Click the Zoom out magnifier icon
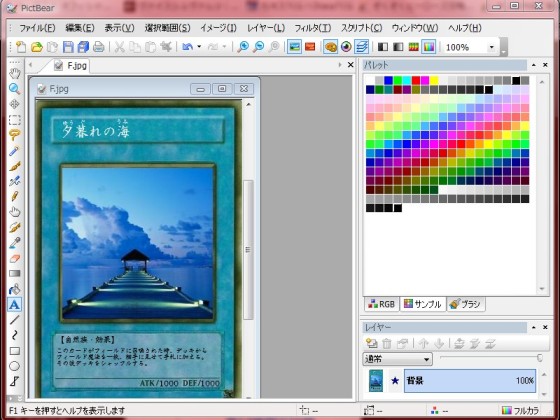This screenshot has width=560, height=420. click(258, 47)
